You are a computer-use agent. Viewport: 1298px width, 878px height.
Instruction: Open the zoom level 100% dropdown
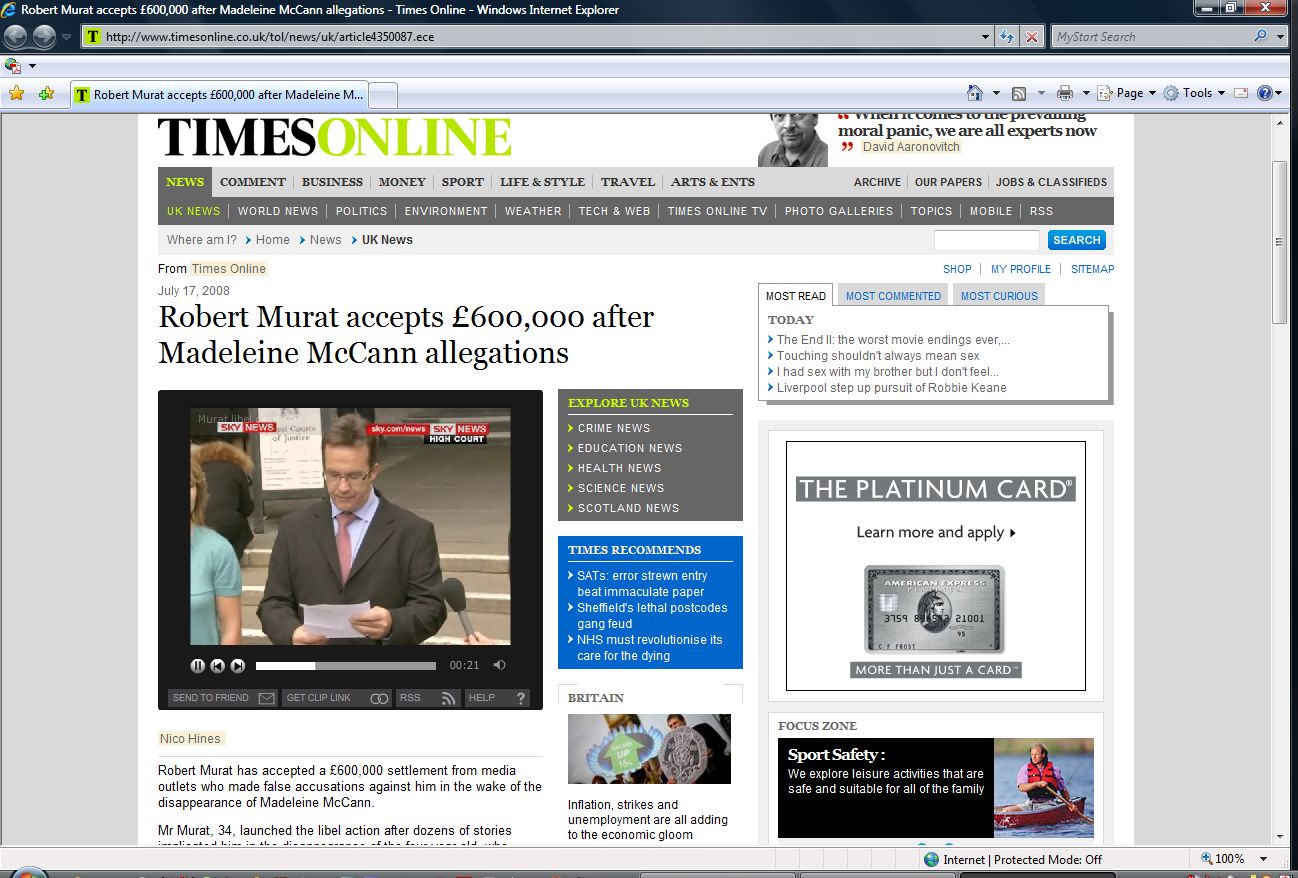[1264, 859]
